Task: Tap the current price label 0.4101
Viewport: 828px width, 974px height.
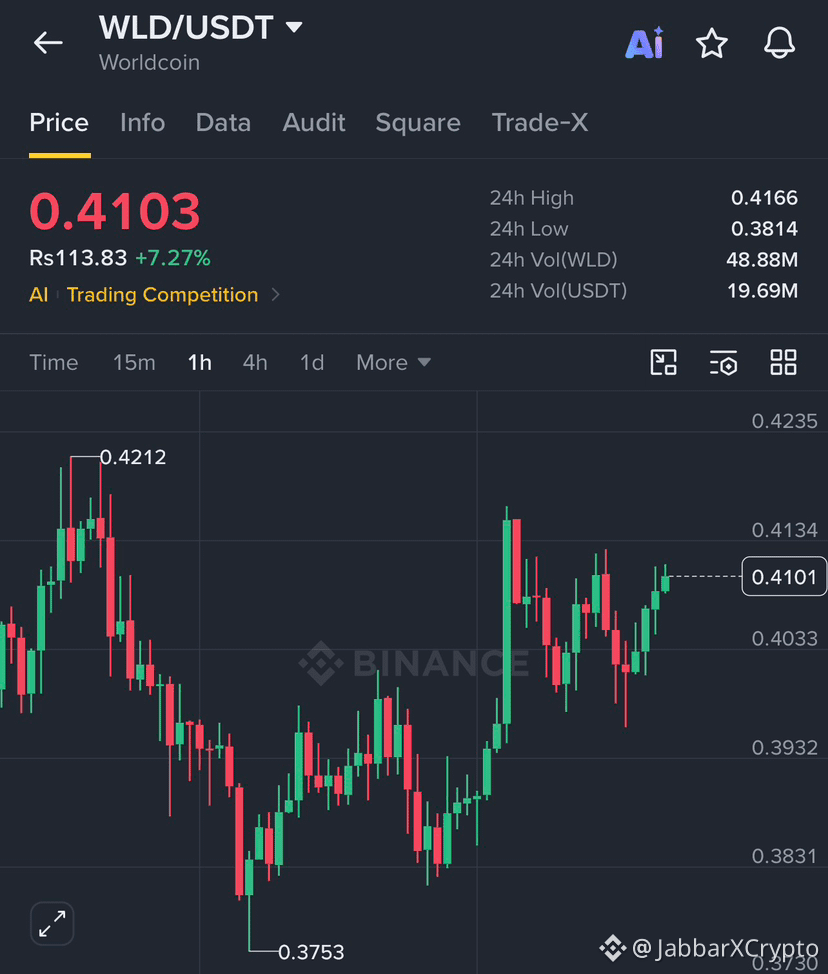Action: (784, 576)
